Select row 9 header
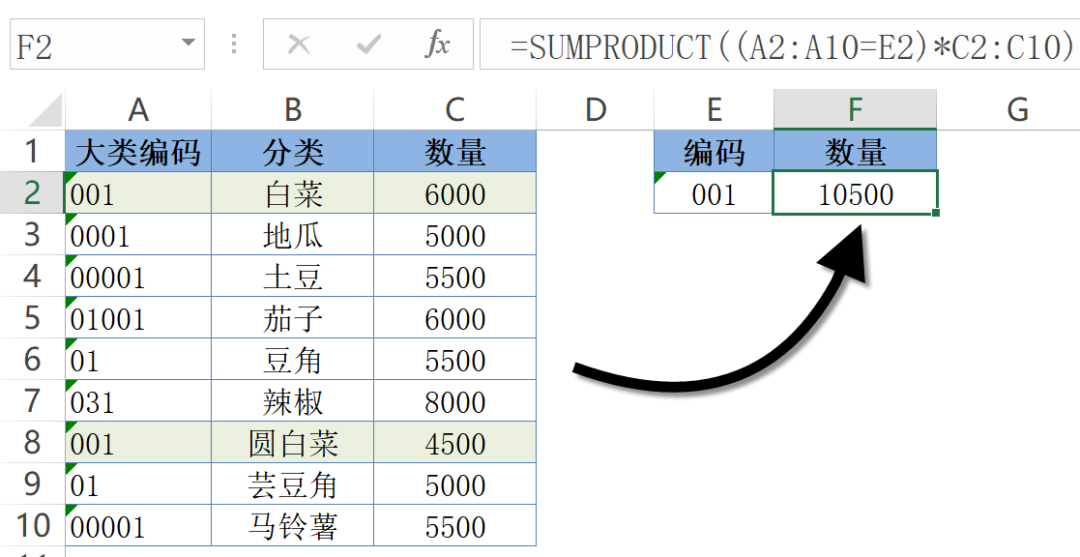This screenshot has height=557, width=1080. [x=32, y=484]
